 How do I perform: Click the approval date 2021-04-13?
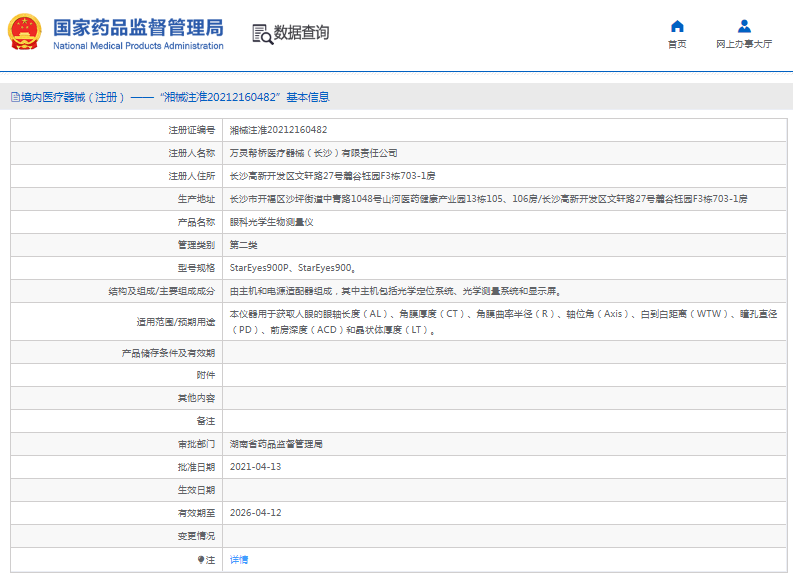[255, 467]
